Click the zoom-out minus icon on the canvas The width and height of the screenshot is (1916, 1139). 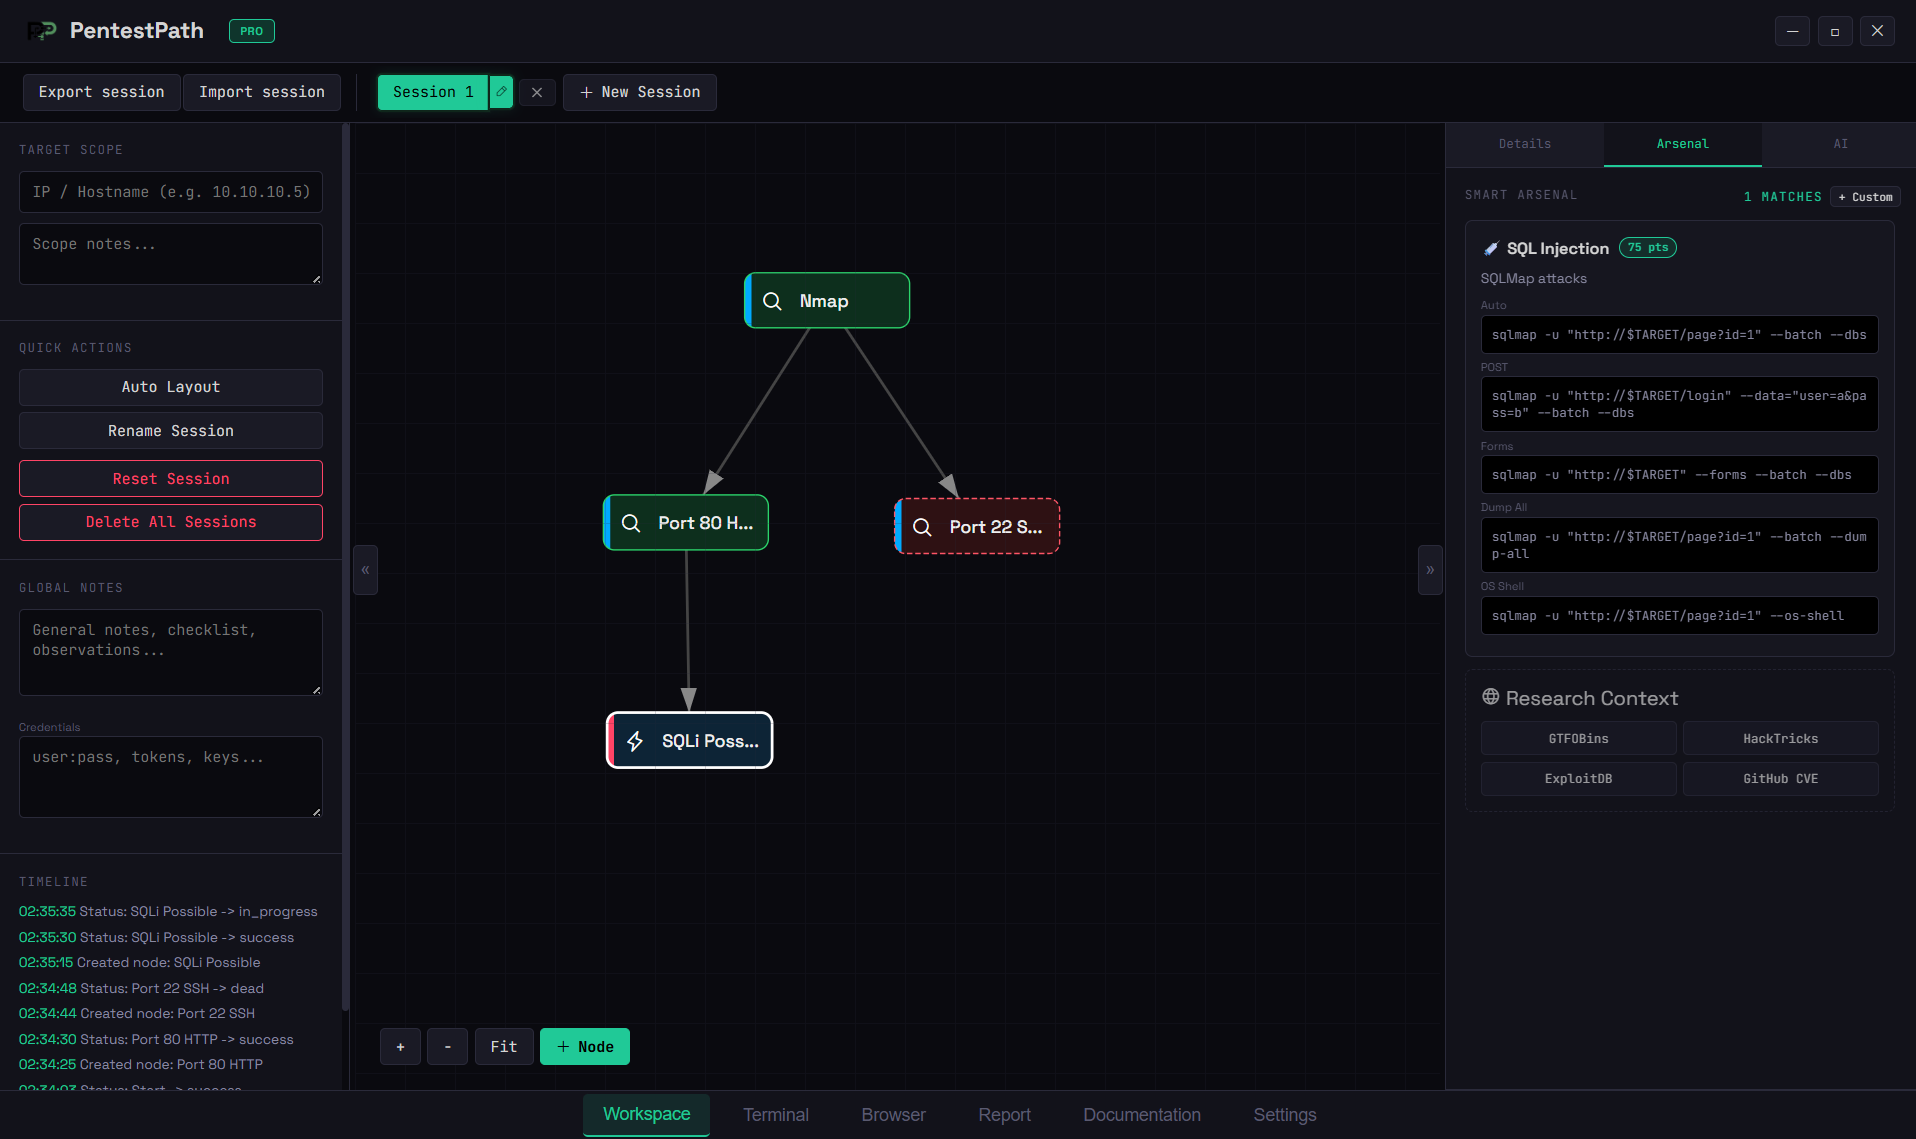pyautogui.click(x=447, y=1046)
